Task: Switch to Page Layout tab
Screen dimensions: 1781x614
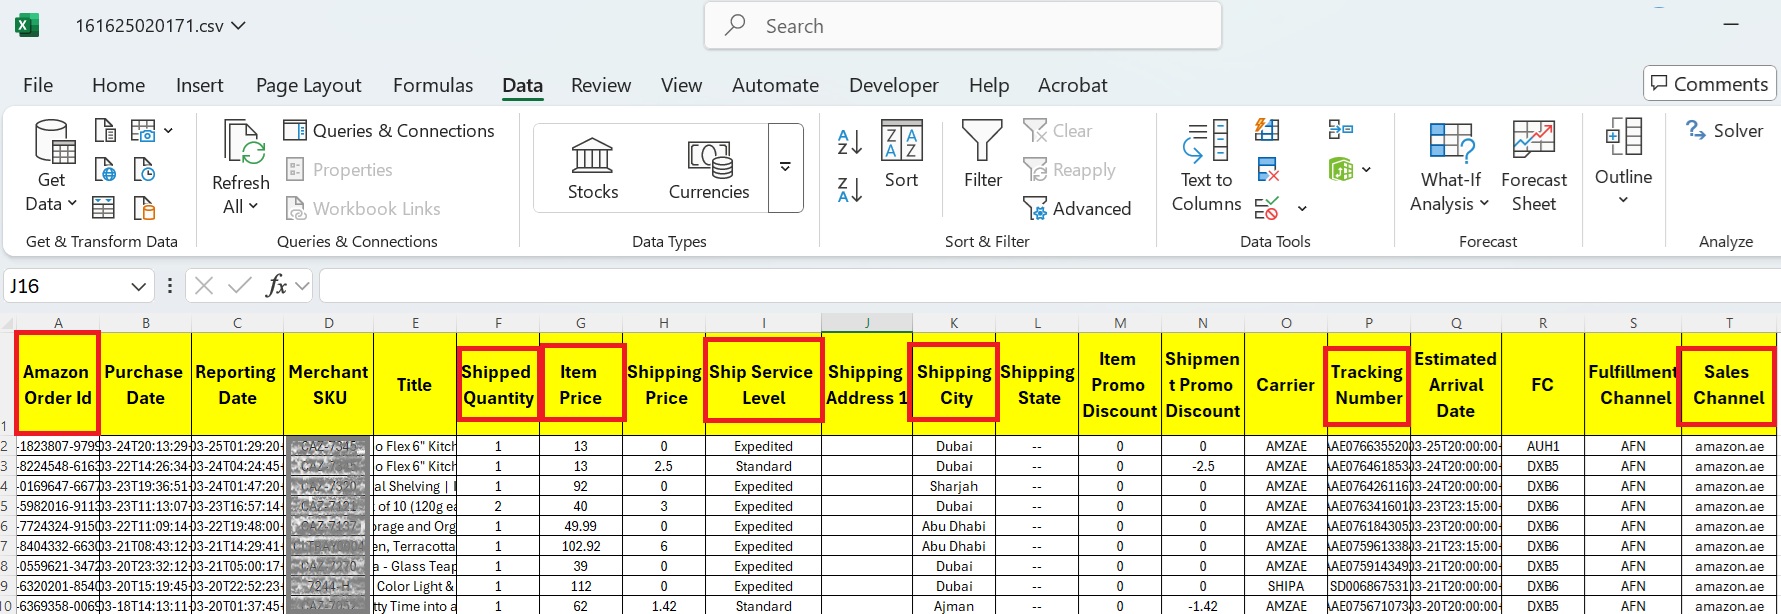Action: click(x=309, y=85)
